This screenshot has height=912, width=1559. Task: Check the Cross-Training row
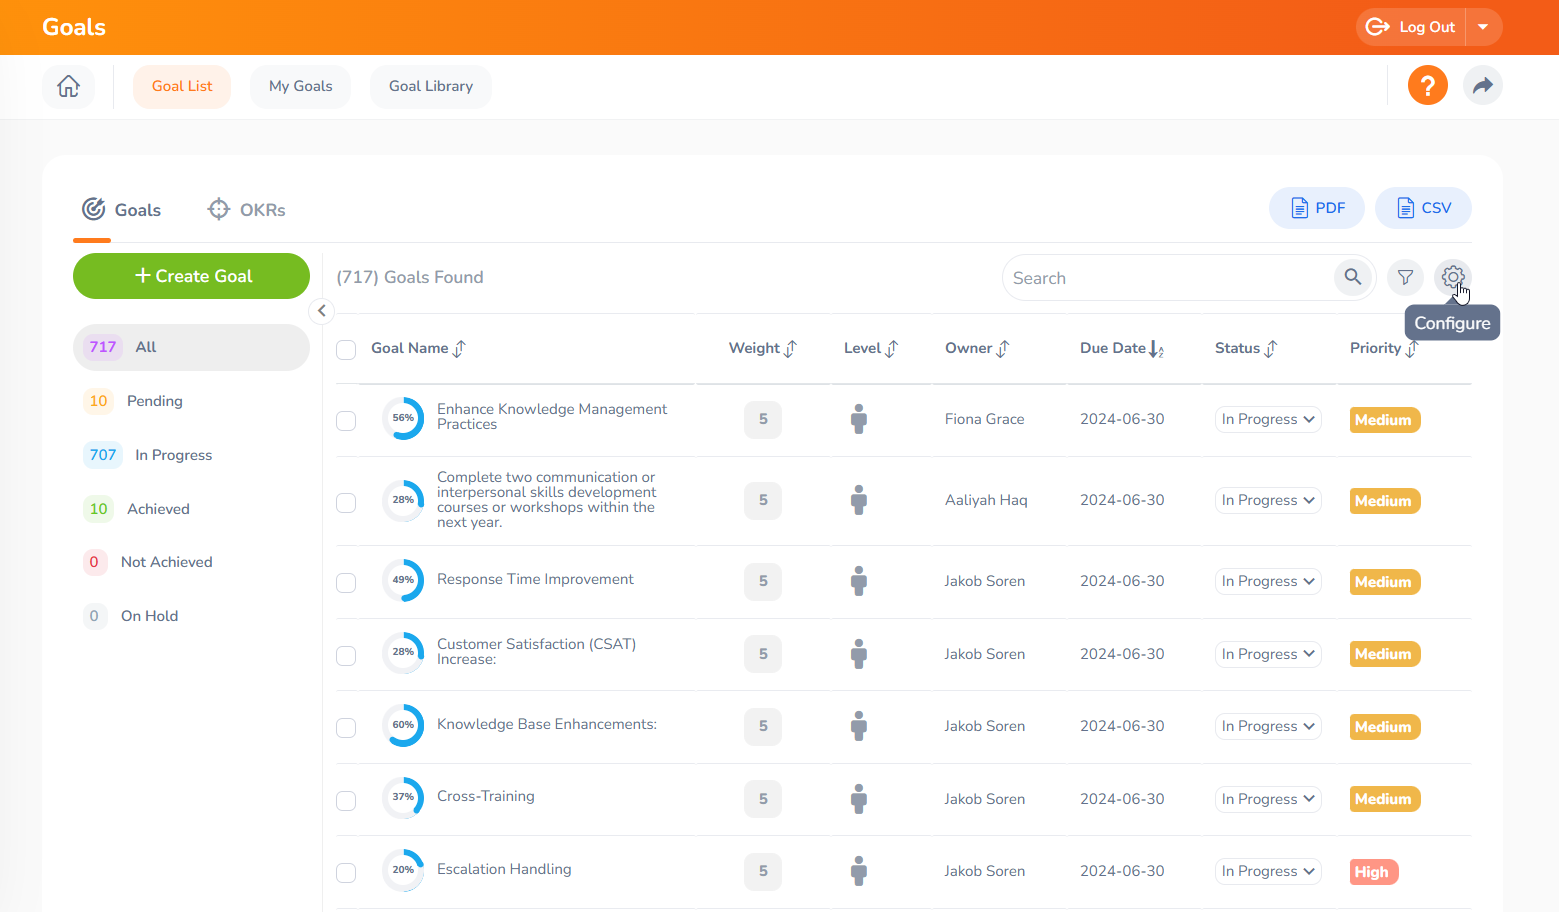[346, 800]
